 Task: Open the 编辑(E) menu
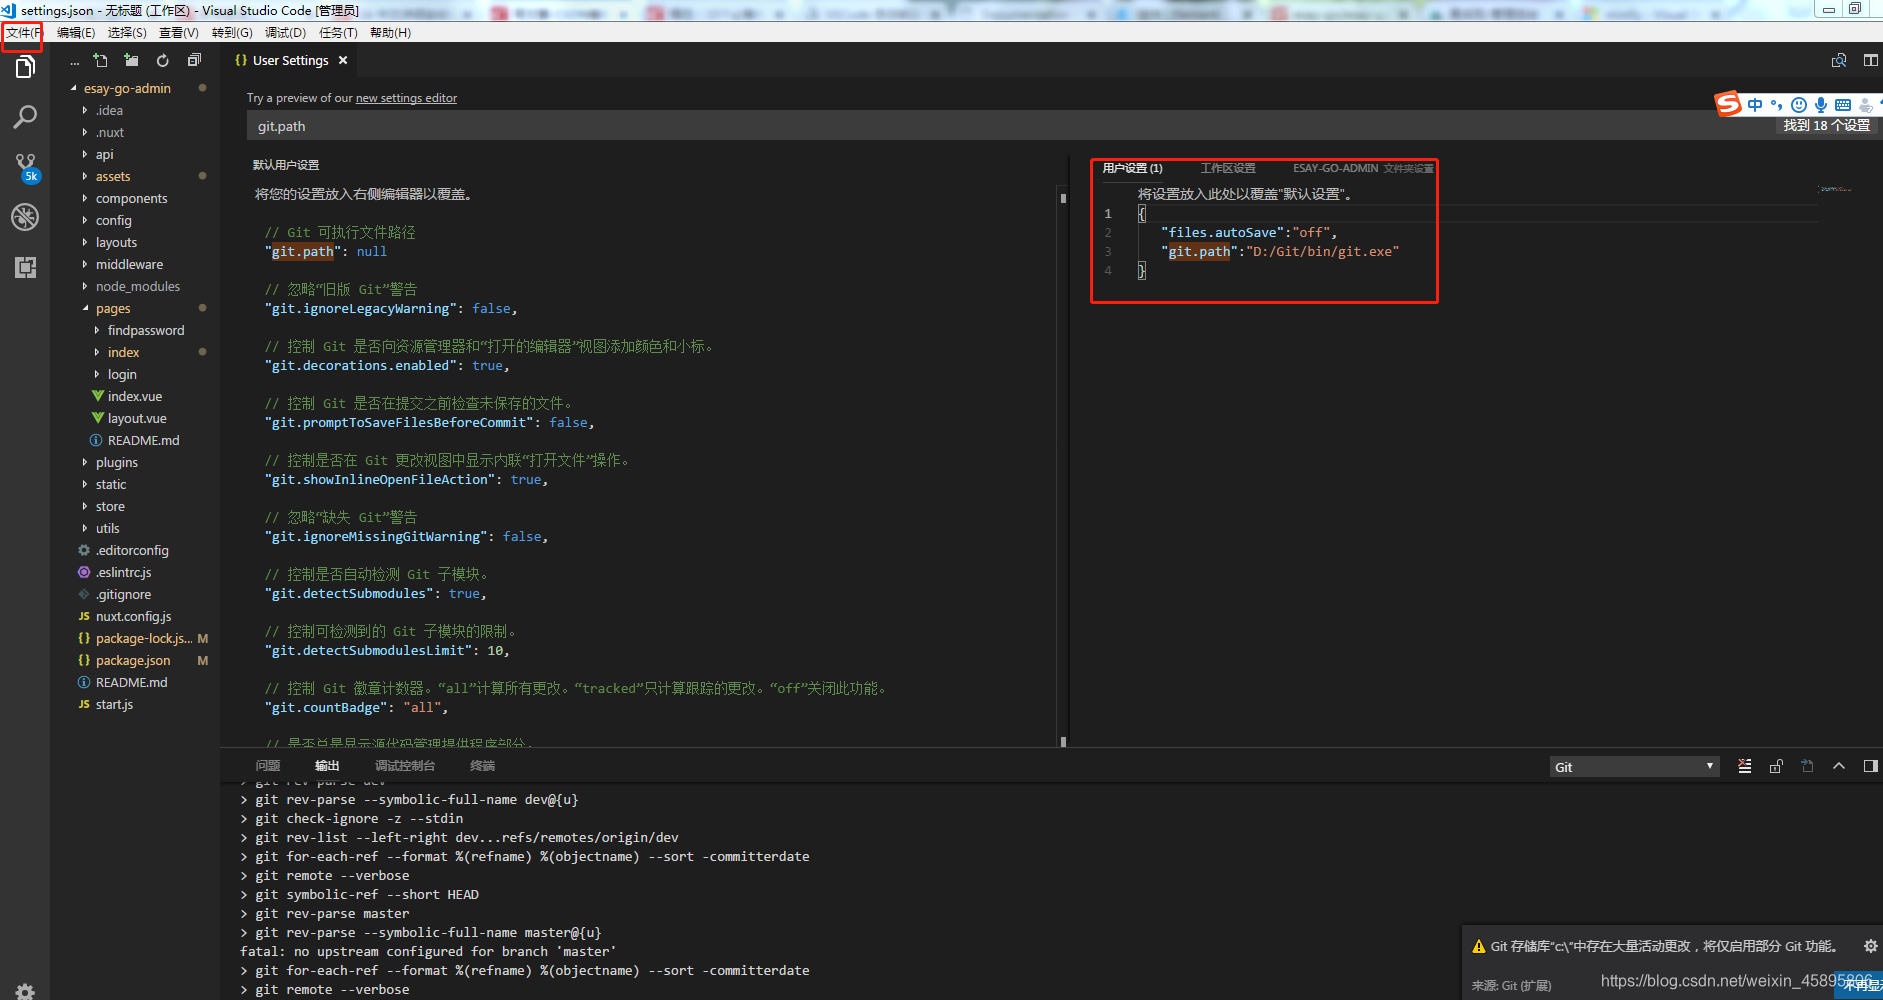(76, 33)
